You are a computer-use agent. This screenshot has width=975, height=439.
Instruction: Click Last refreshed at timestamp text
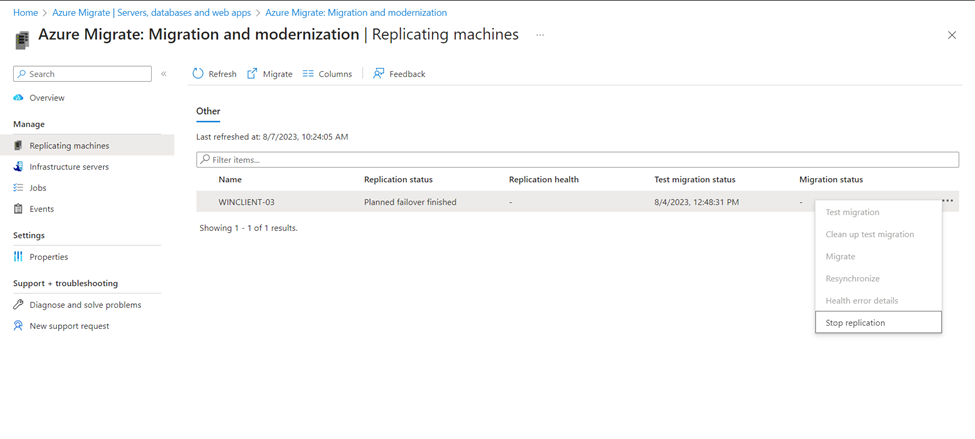point(272,137)
